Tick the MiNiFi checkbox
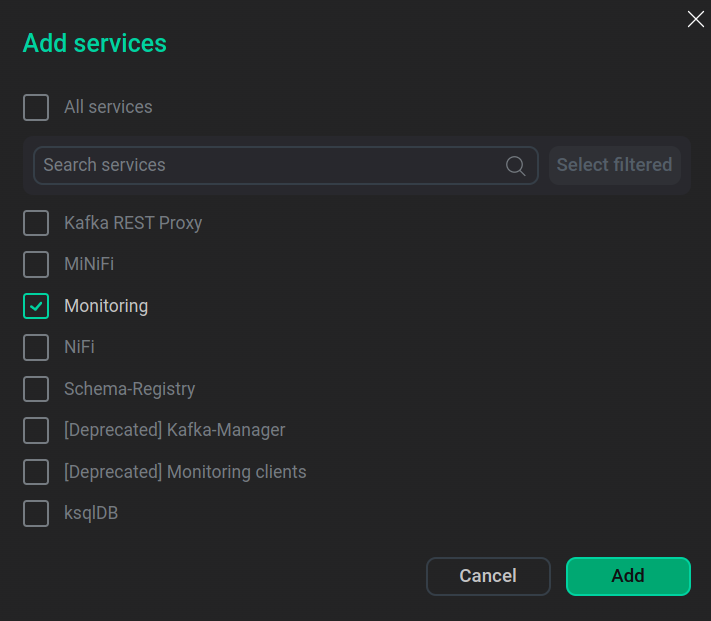Image resolution: width=711 pixels, height=621 pixels. point(36,264)
